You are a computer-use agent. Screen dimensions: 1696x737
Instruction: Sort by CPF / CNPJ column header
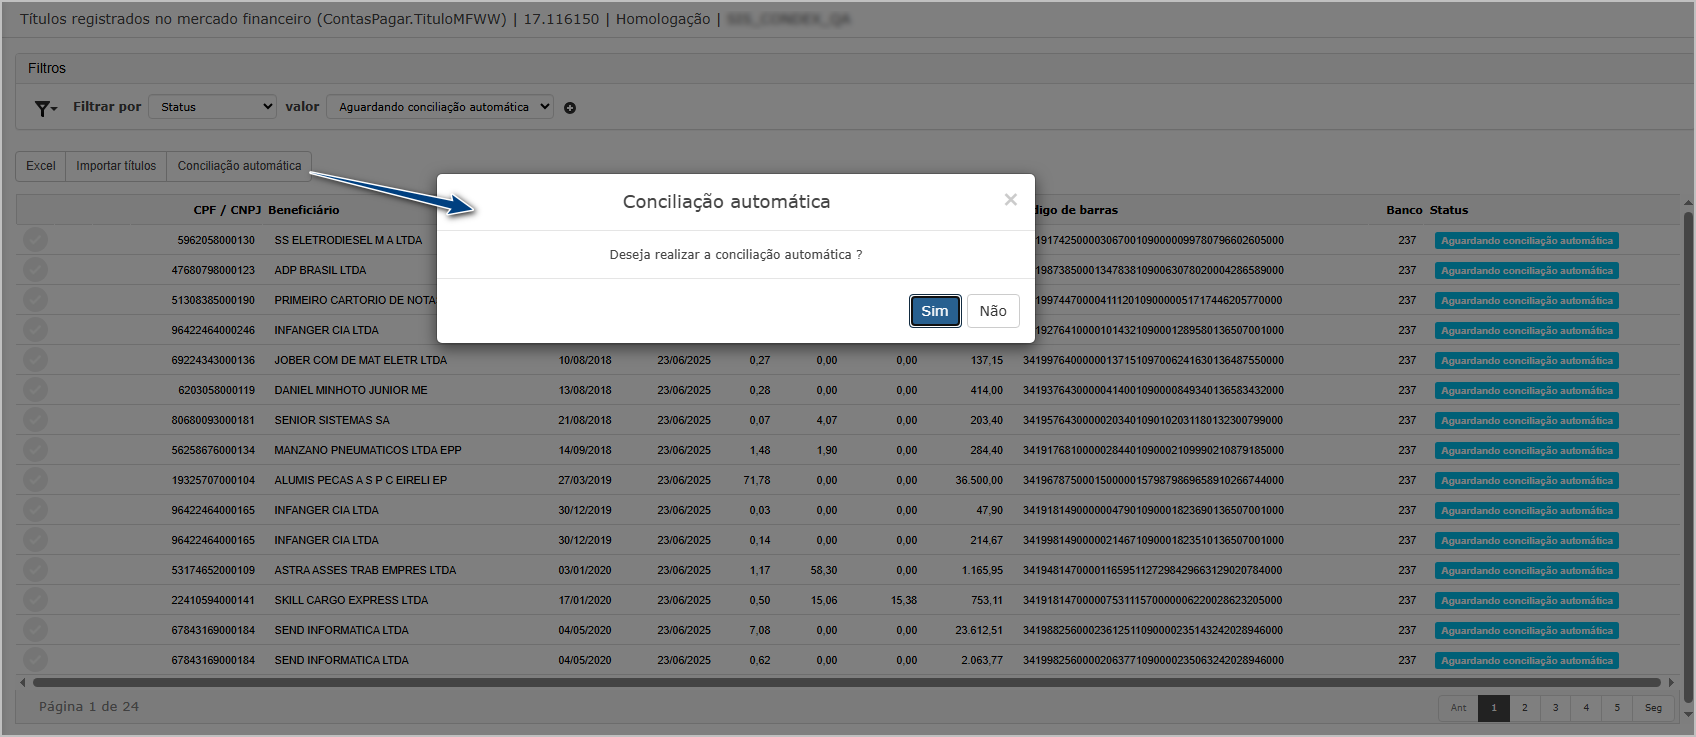point(227,210)
